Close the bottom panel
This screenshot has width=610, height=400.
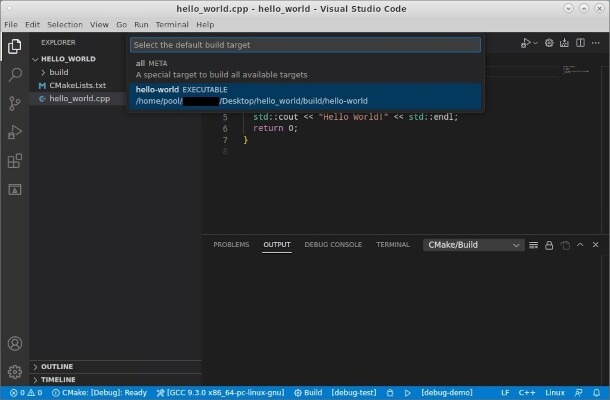point(595,245)
